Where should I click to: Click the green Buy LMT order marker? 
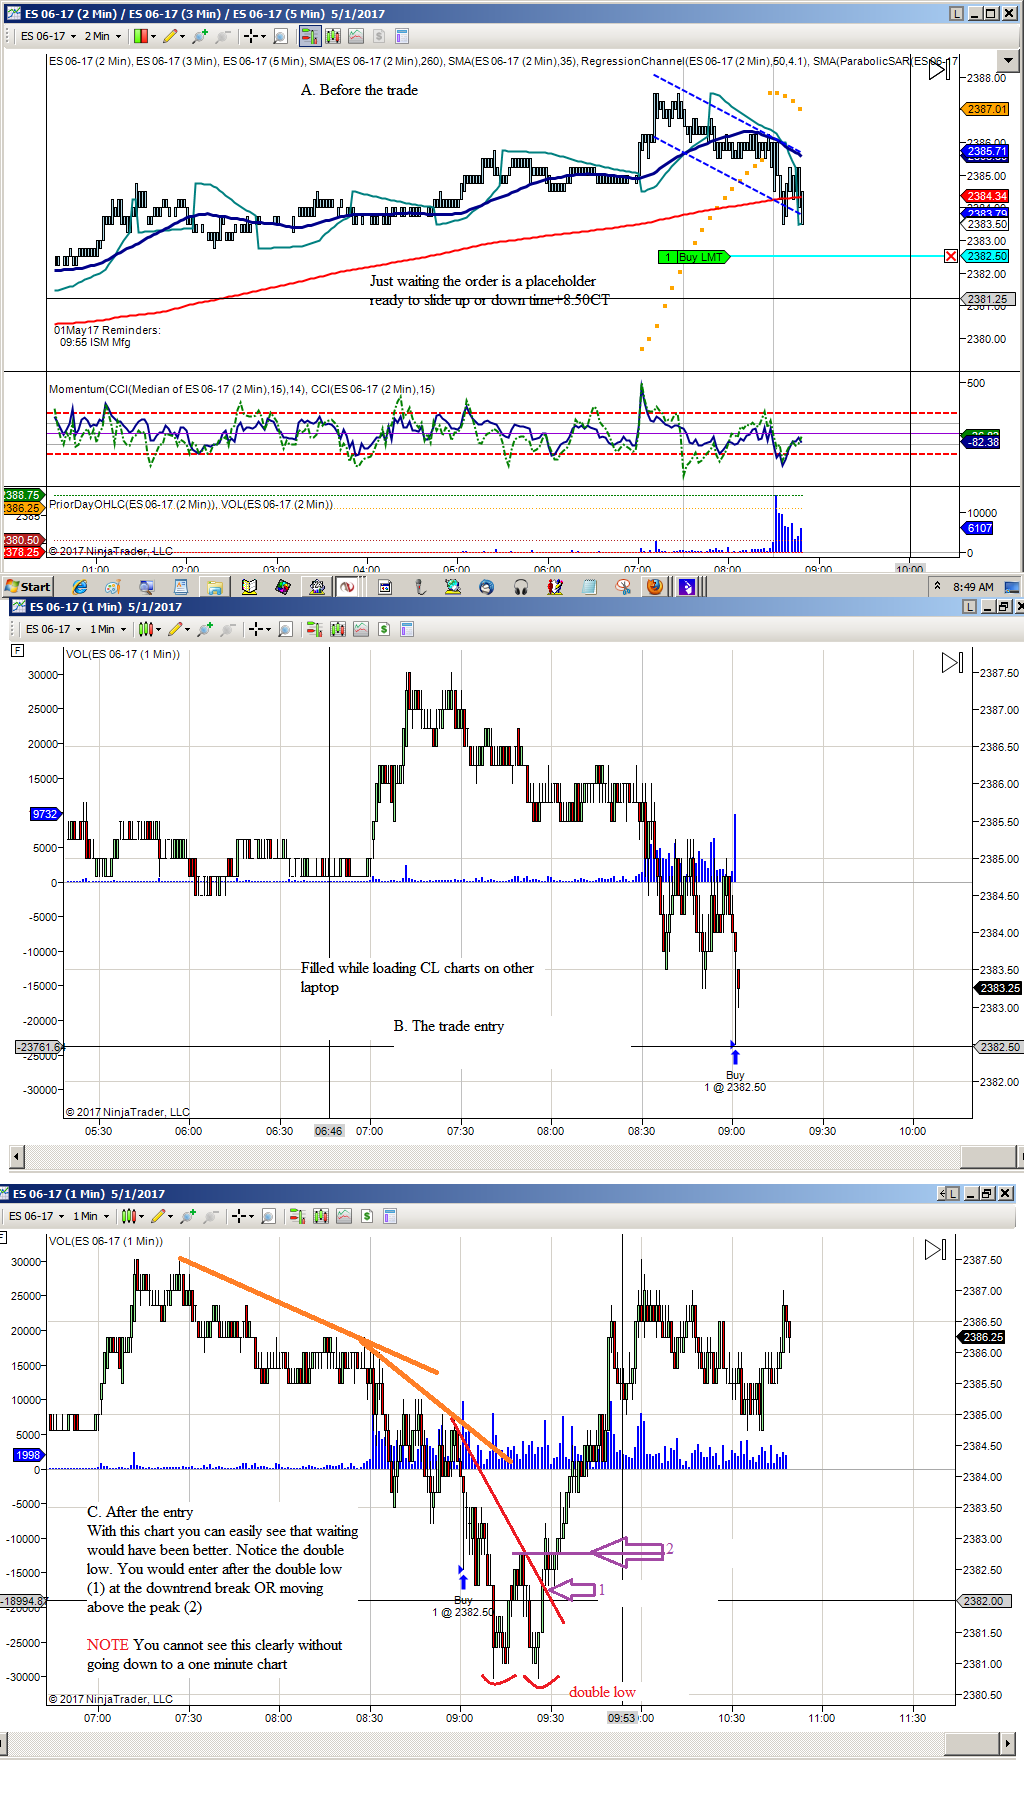coord(694,257)
